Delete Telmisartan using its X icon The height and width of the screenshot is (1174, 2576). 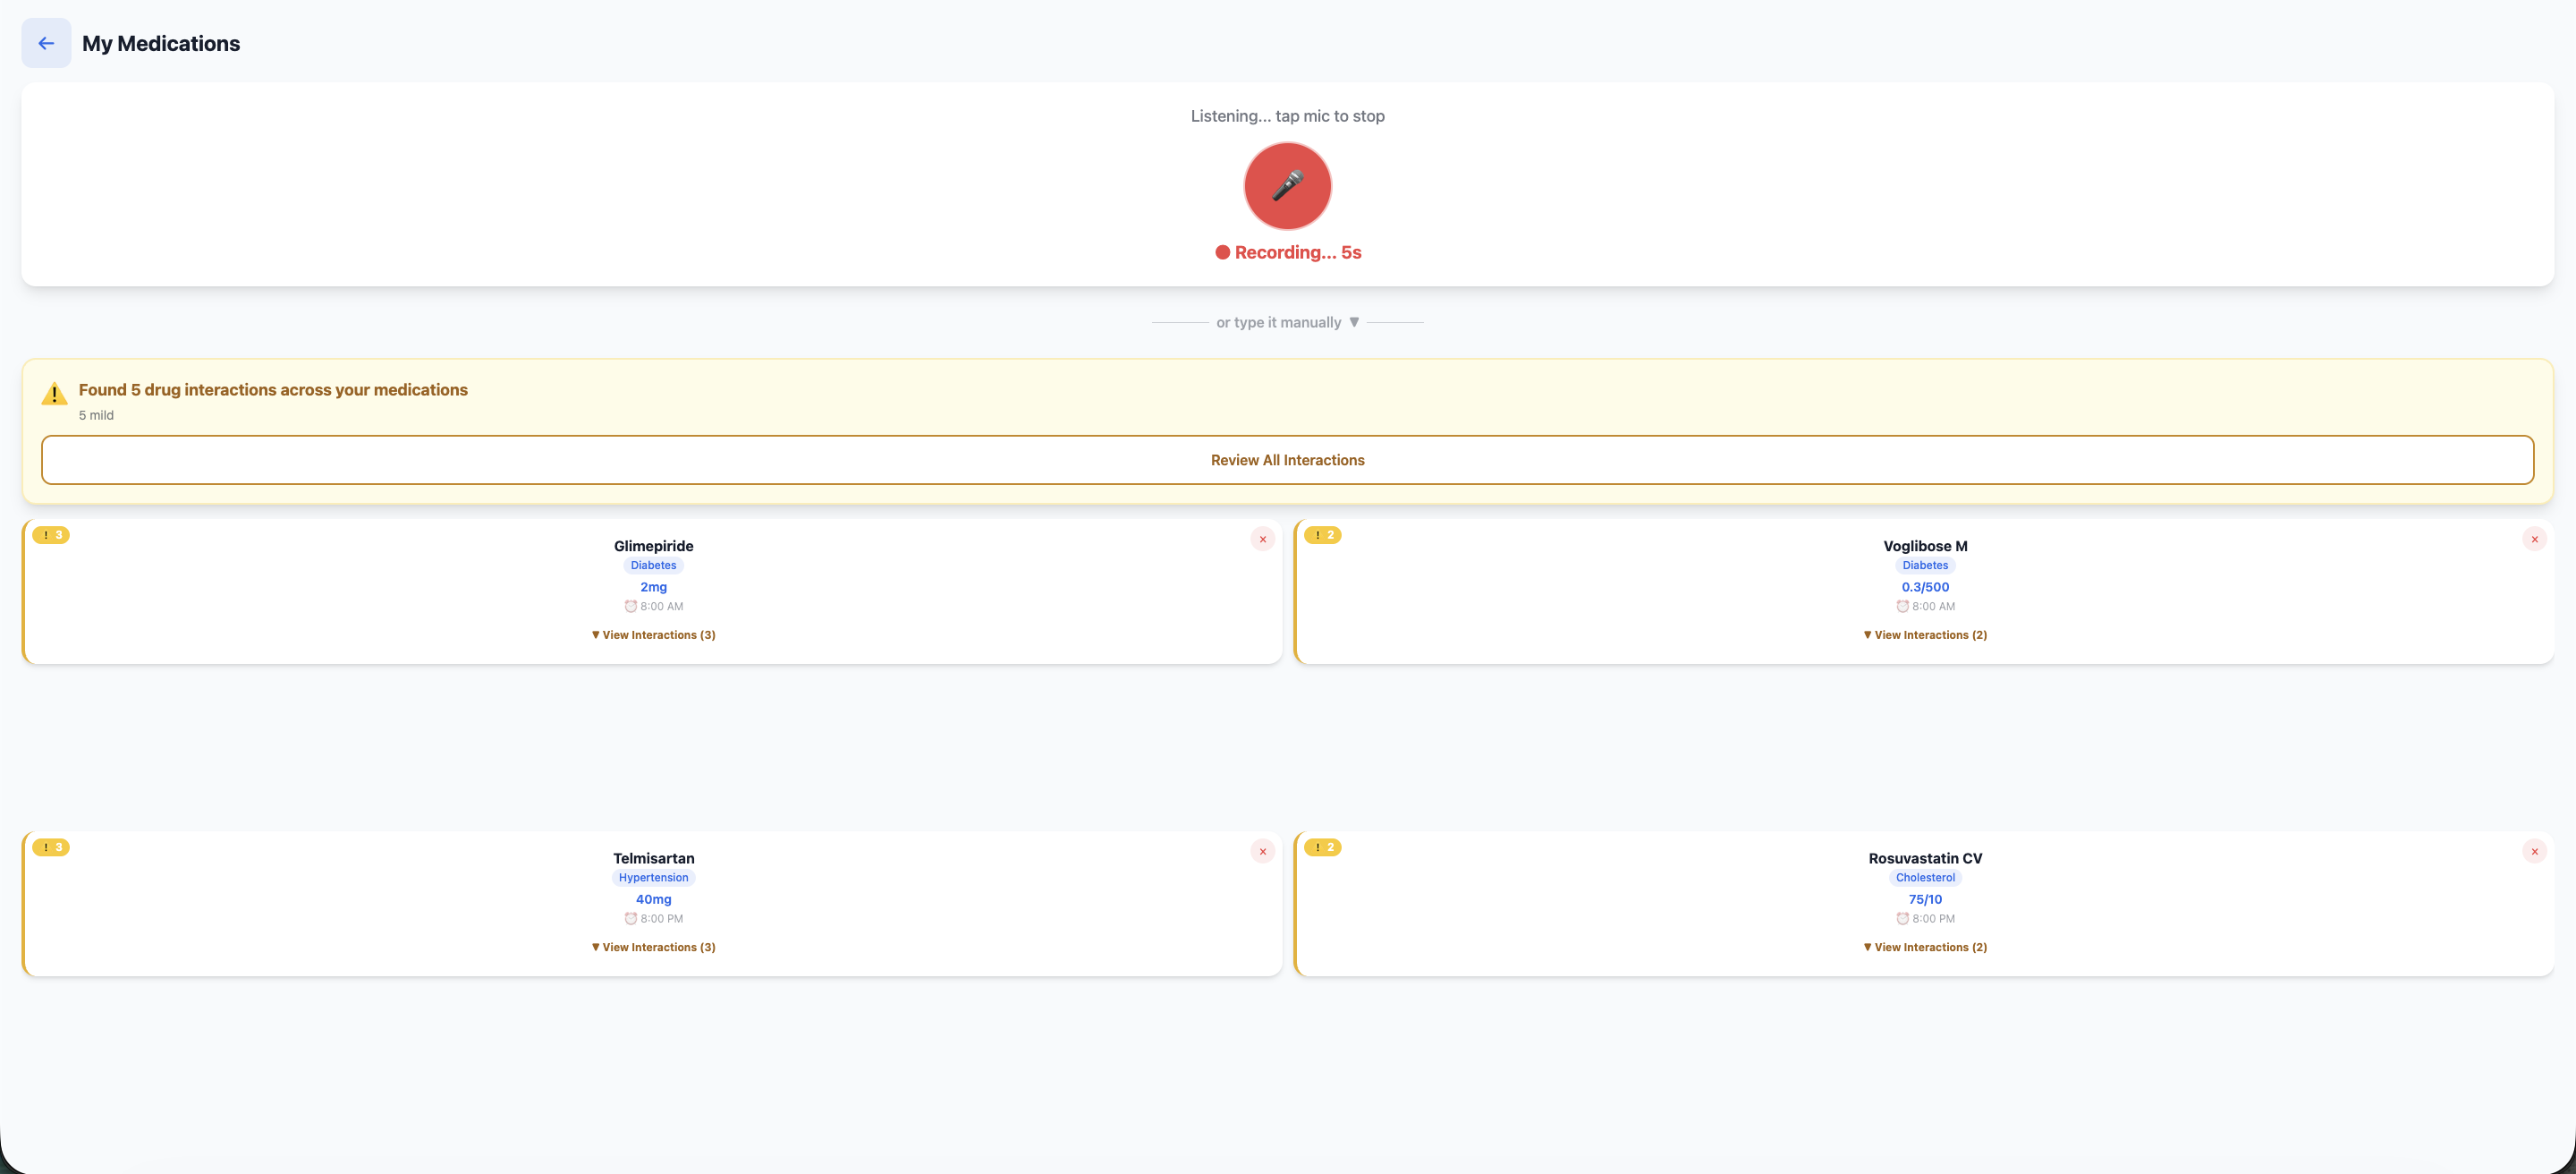tap(1262, 851)
